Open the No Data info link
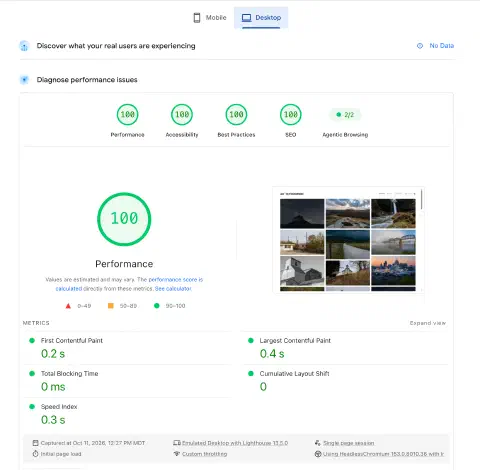The width and height of the screenshot is (480, 470). coord(441,46)
